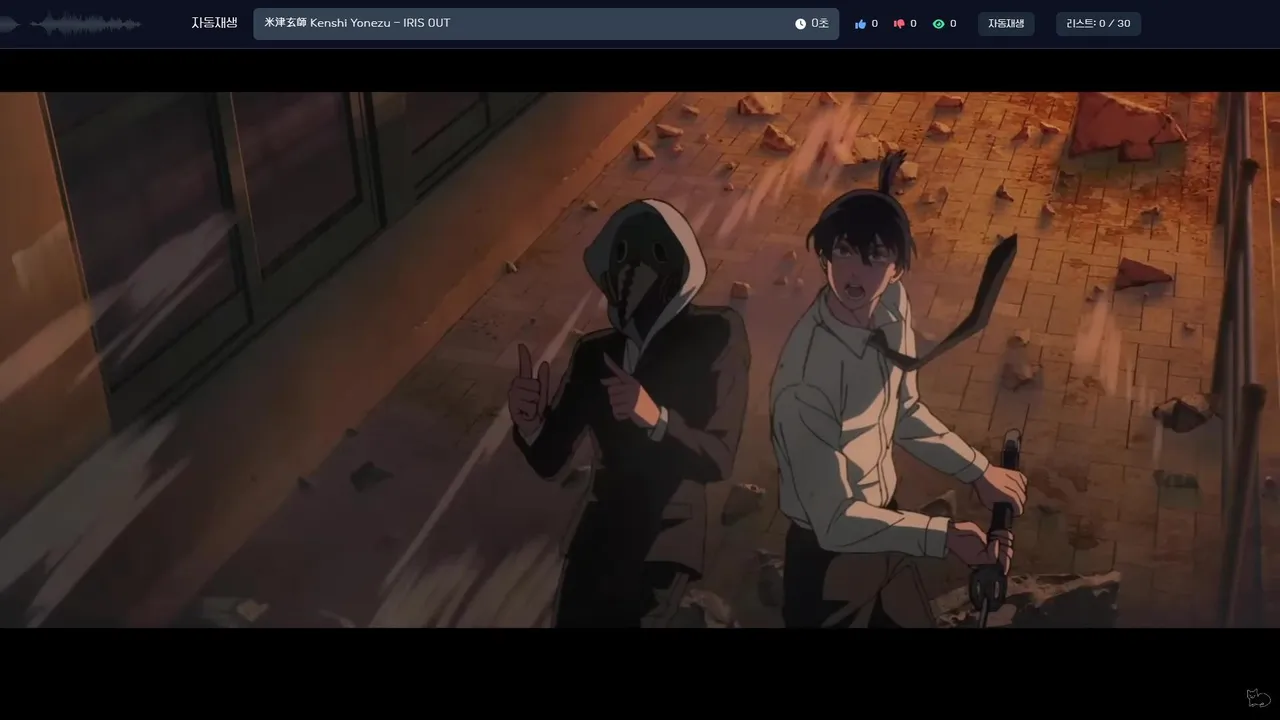Click the 자동재생 label left of title
This screenshot has height=720, width=1280.
[x=215, y=23]
